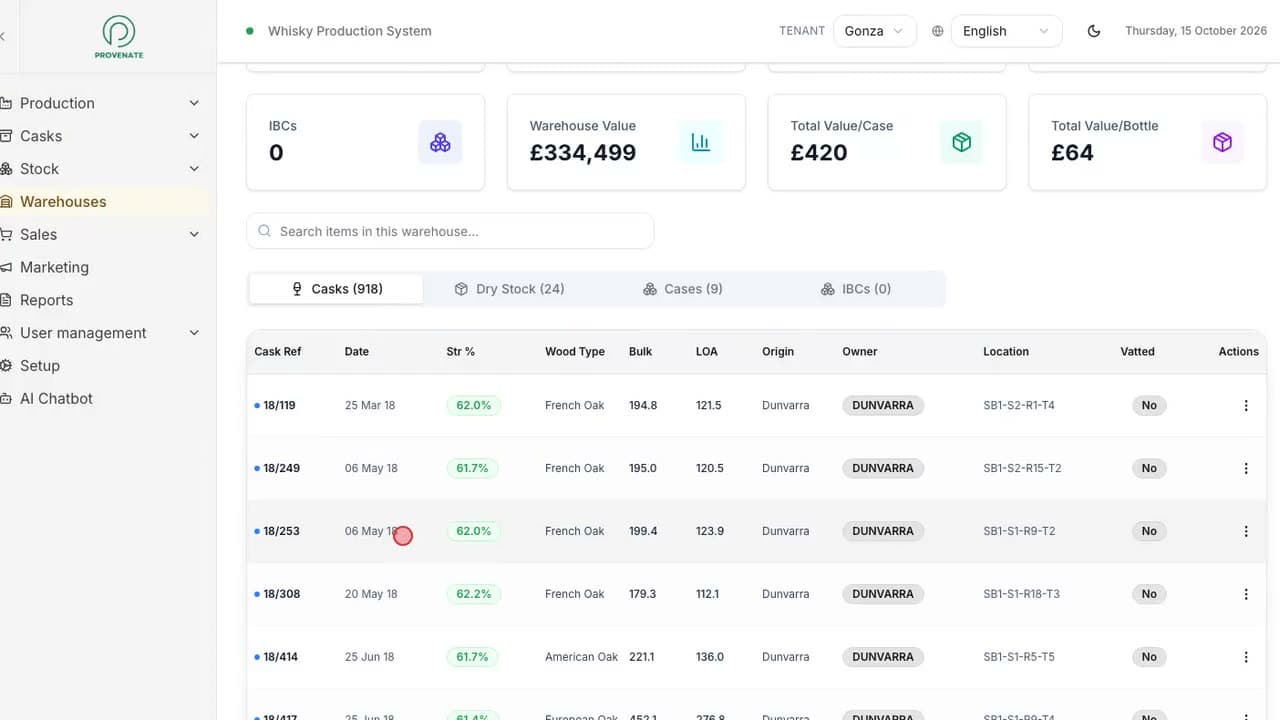Click the Total Value/Case box icon
Screen dimensions: 1280x720
962,142
